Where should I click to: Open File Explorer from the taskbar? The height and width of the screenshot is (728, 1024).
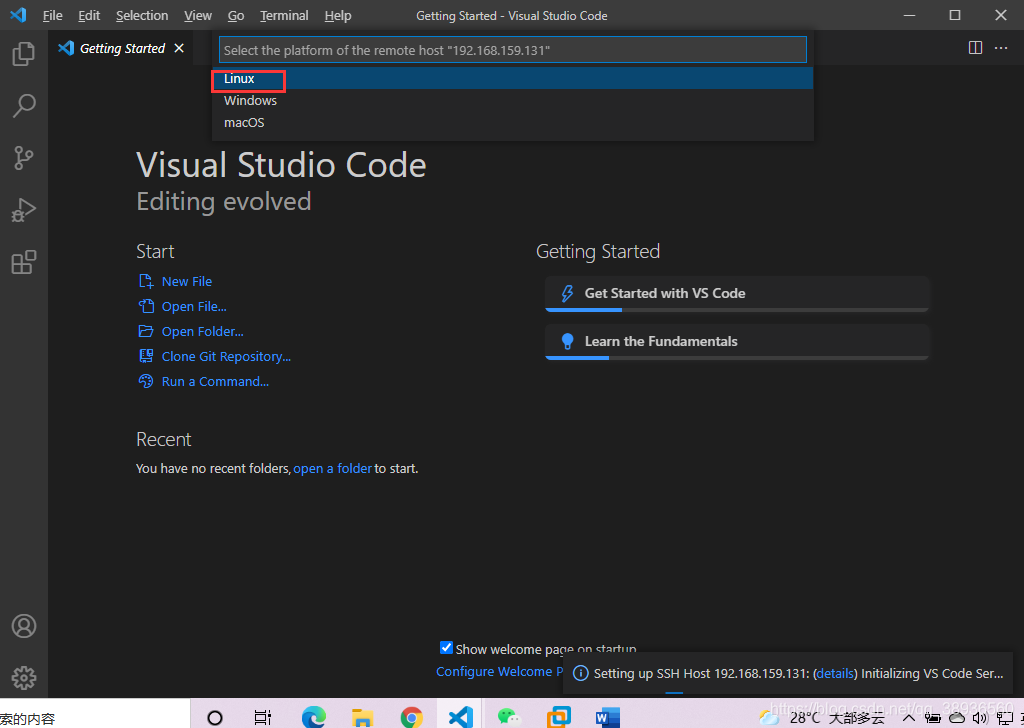tap(362, 718)
